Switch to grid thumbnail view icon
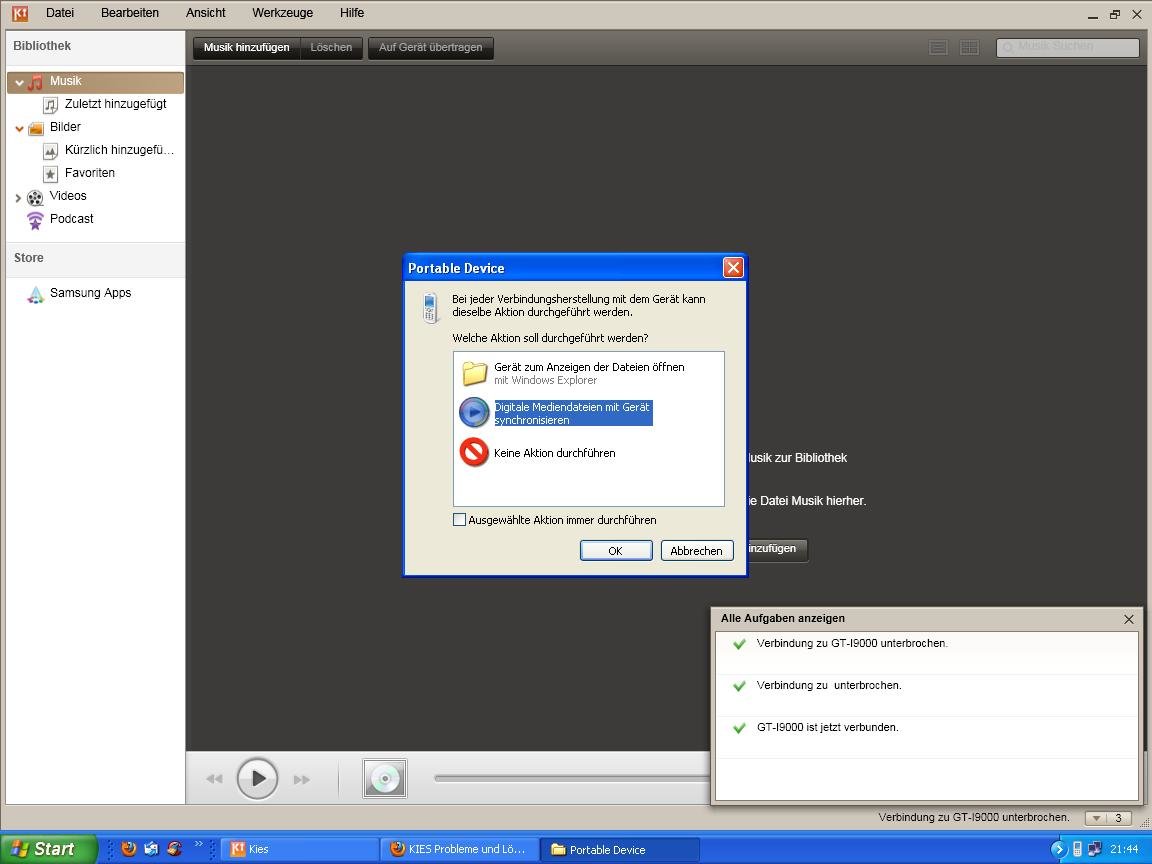1152x864 pixels. coord(970,48)
